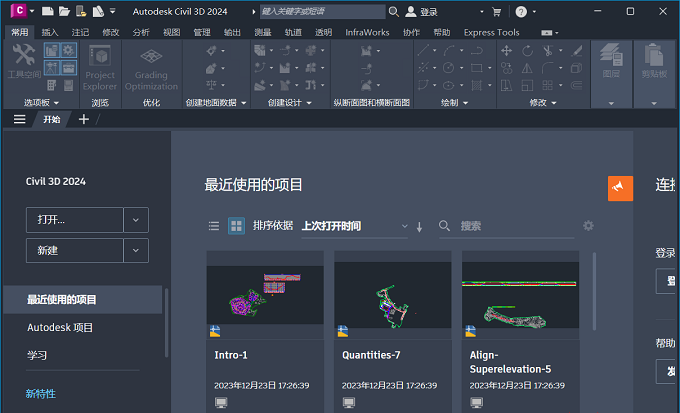Viewport: 680px width, 413px height.
Task: Select the Array tool in the 修改 panel
Action: (x=548, y=85)
